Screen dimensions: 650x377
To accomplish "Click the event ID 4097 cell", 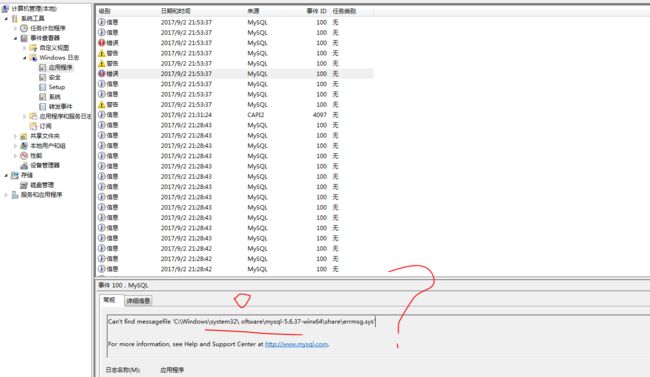I will [320, 115].
